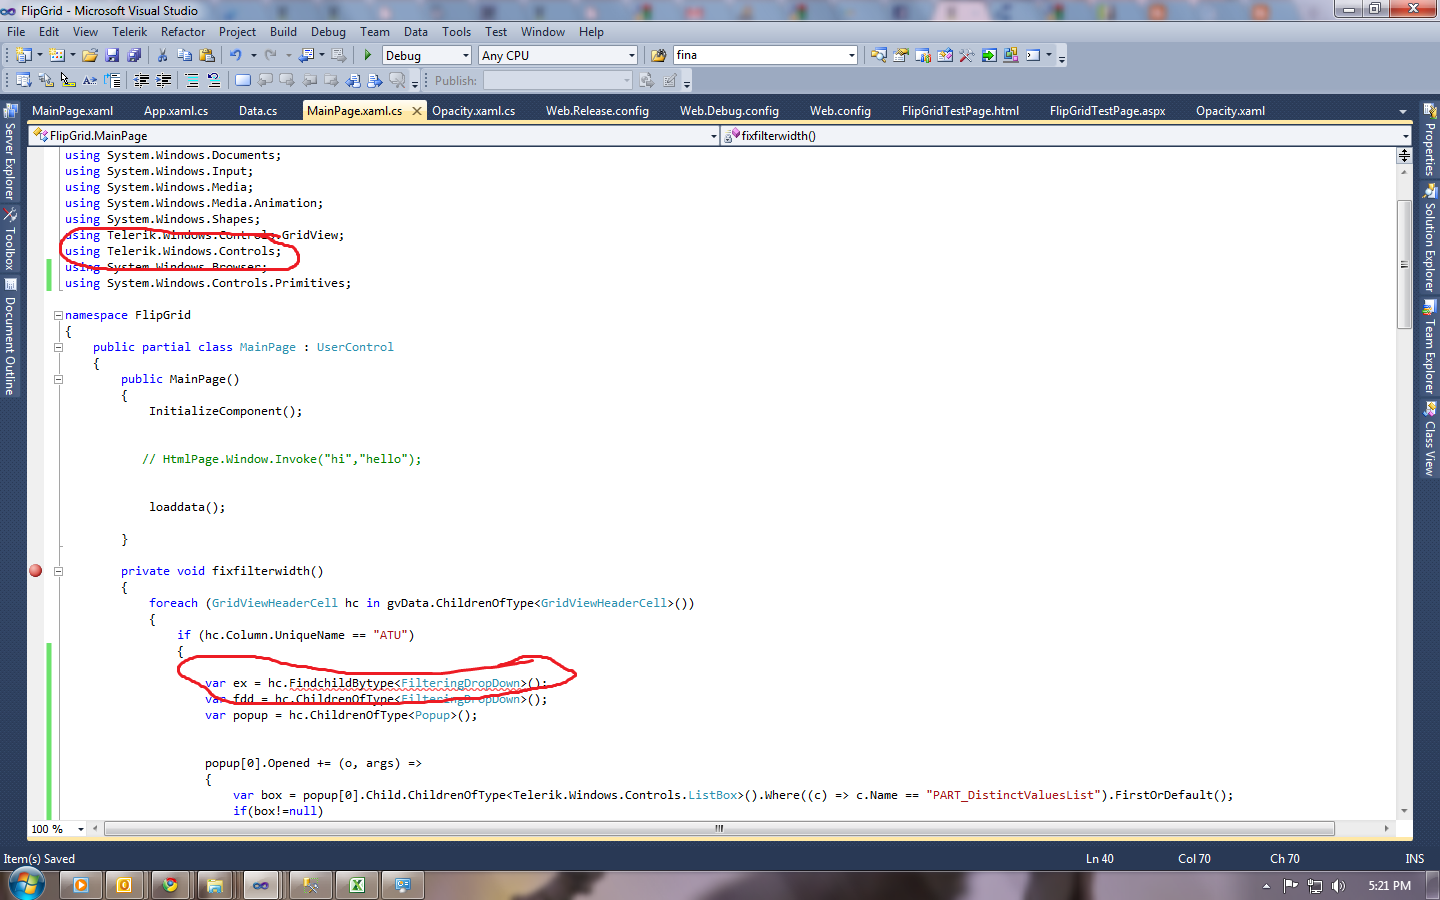Open Solution Explorer from the toolbar icon
This screenshot has height=900, width=1440.
(x=878, y=55)
